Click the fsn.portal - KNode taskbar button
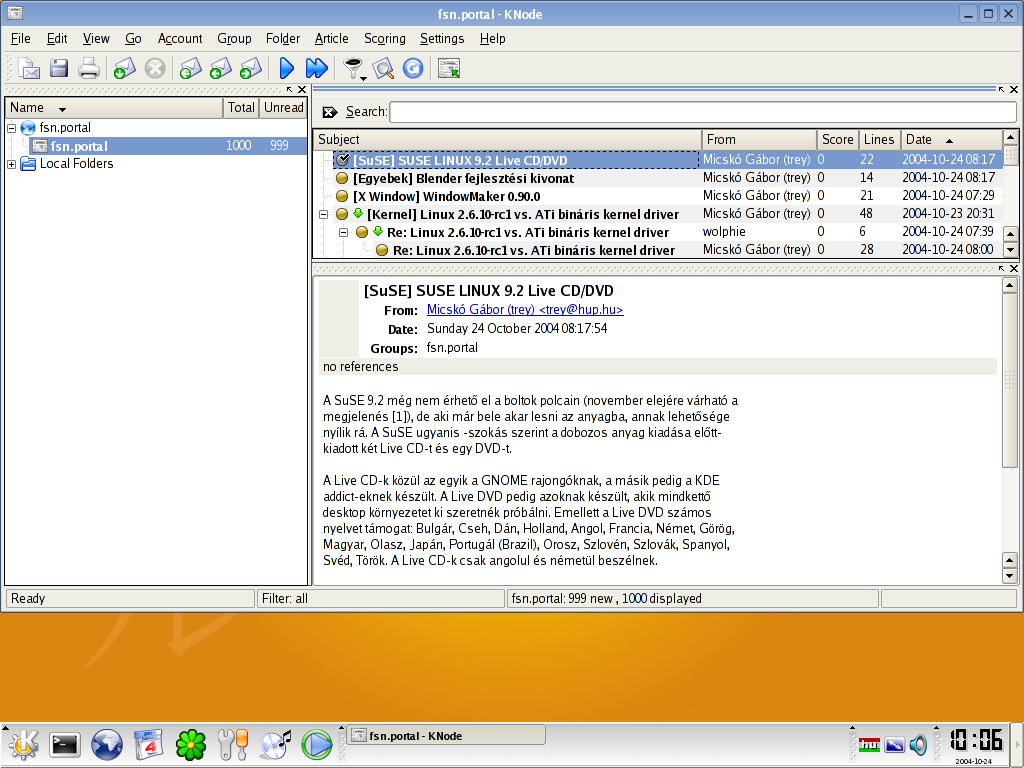 point(445,736)
